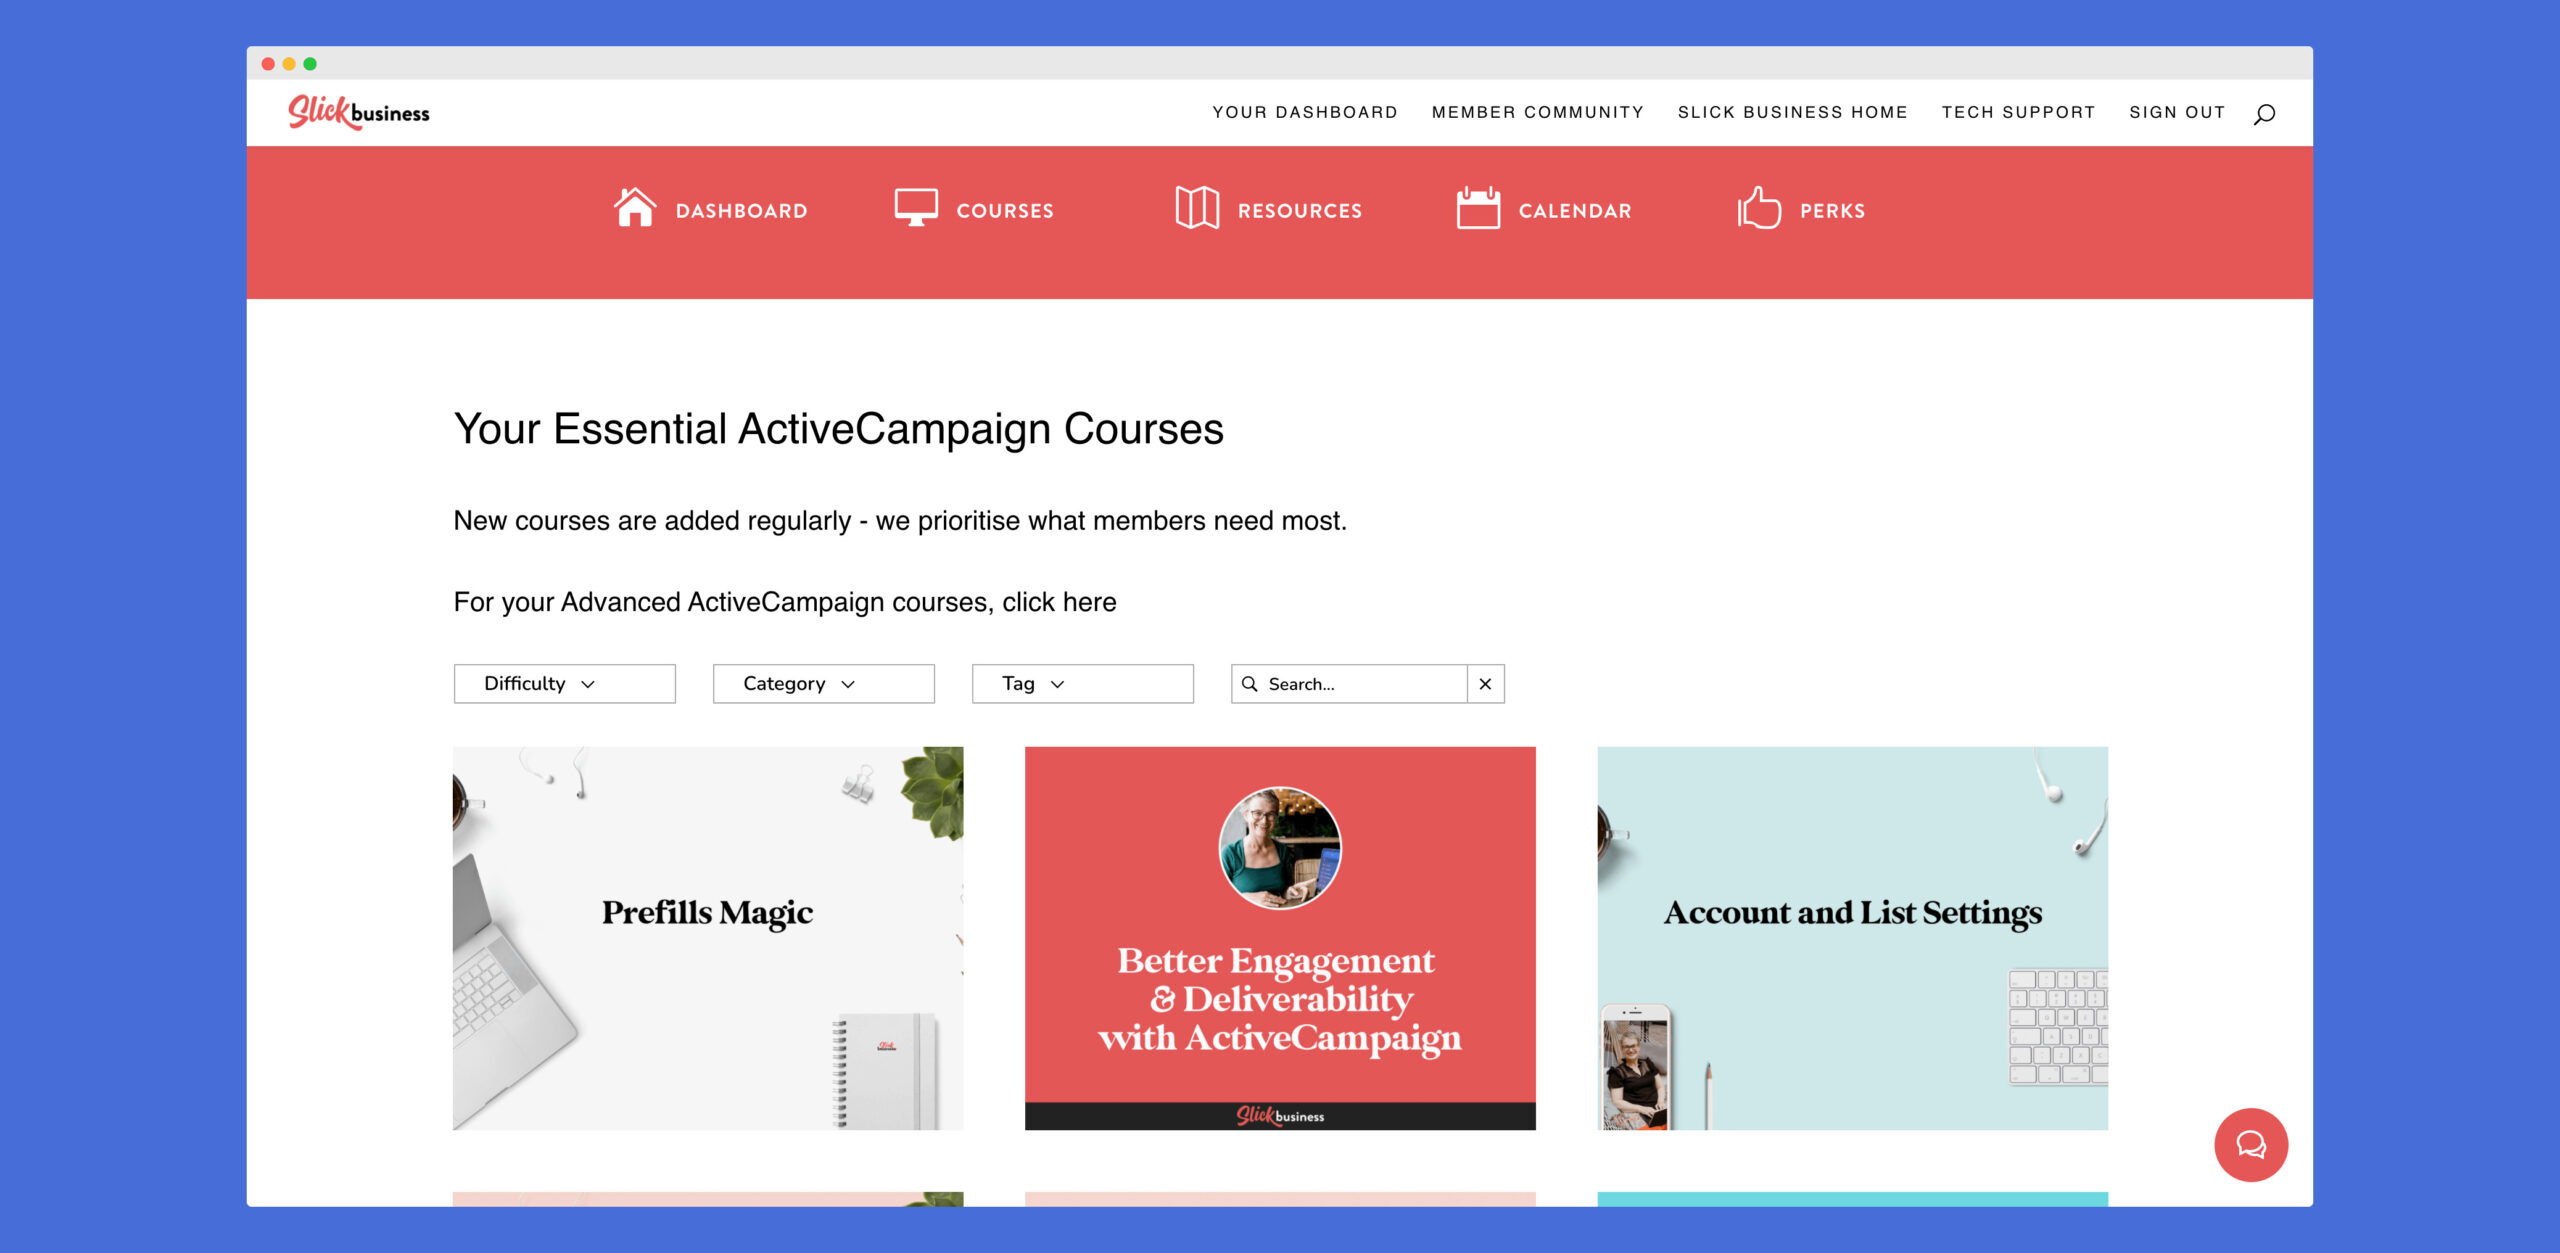
Task: Clear the course search with X button
Action: tap(1485, 684)
